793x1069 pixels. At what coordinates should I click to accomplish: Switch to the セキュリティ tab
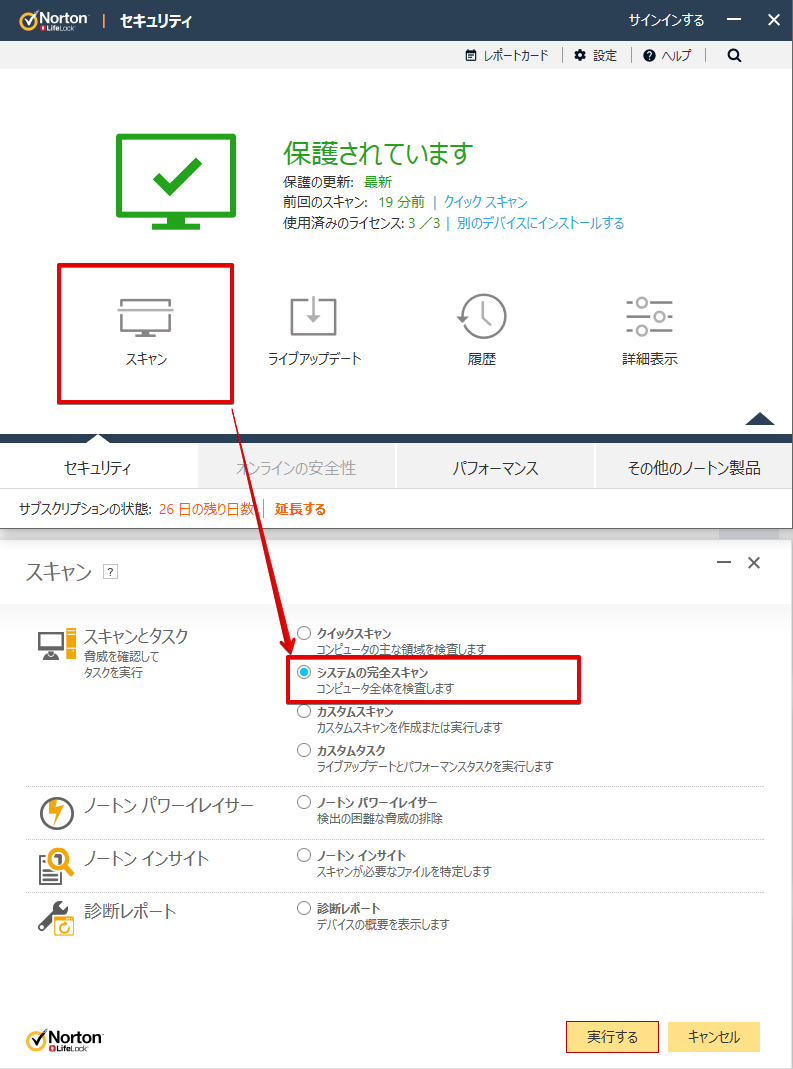tap(98, 468)
